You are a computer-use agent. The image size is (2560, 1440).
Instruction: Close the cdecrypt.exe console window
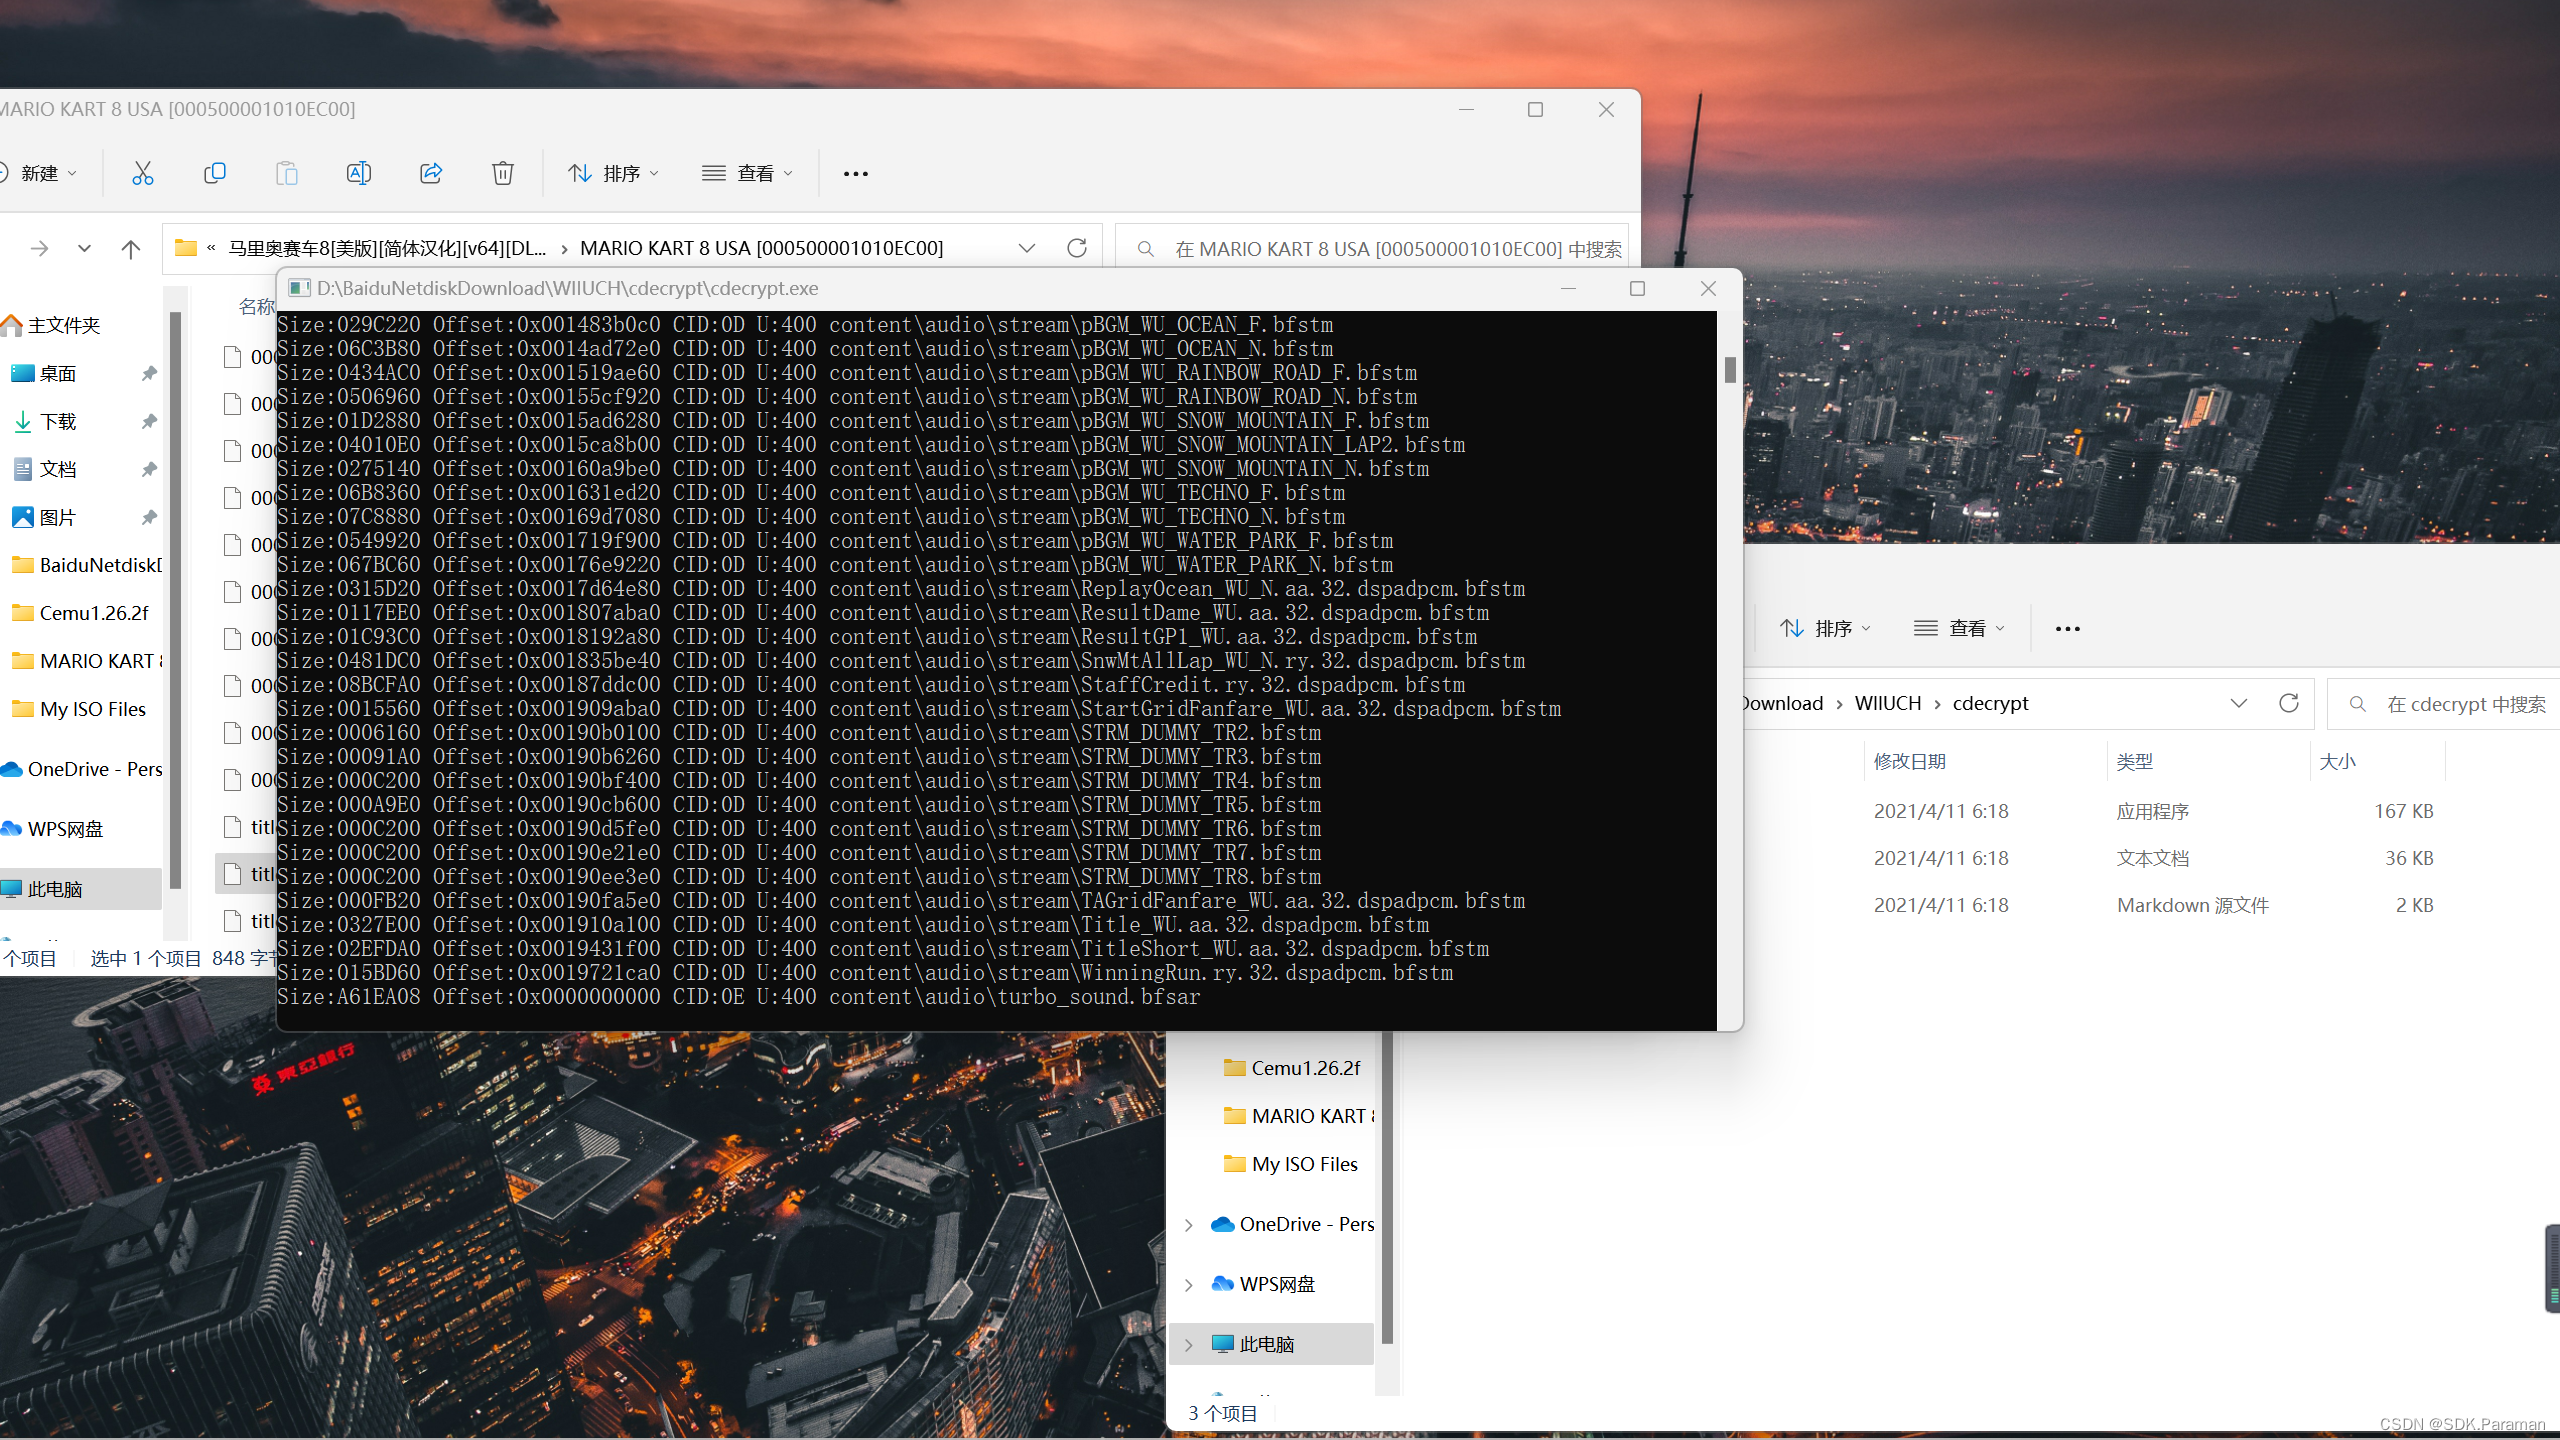(x=1708, y=288)
